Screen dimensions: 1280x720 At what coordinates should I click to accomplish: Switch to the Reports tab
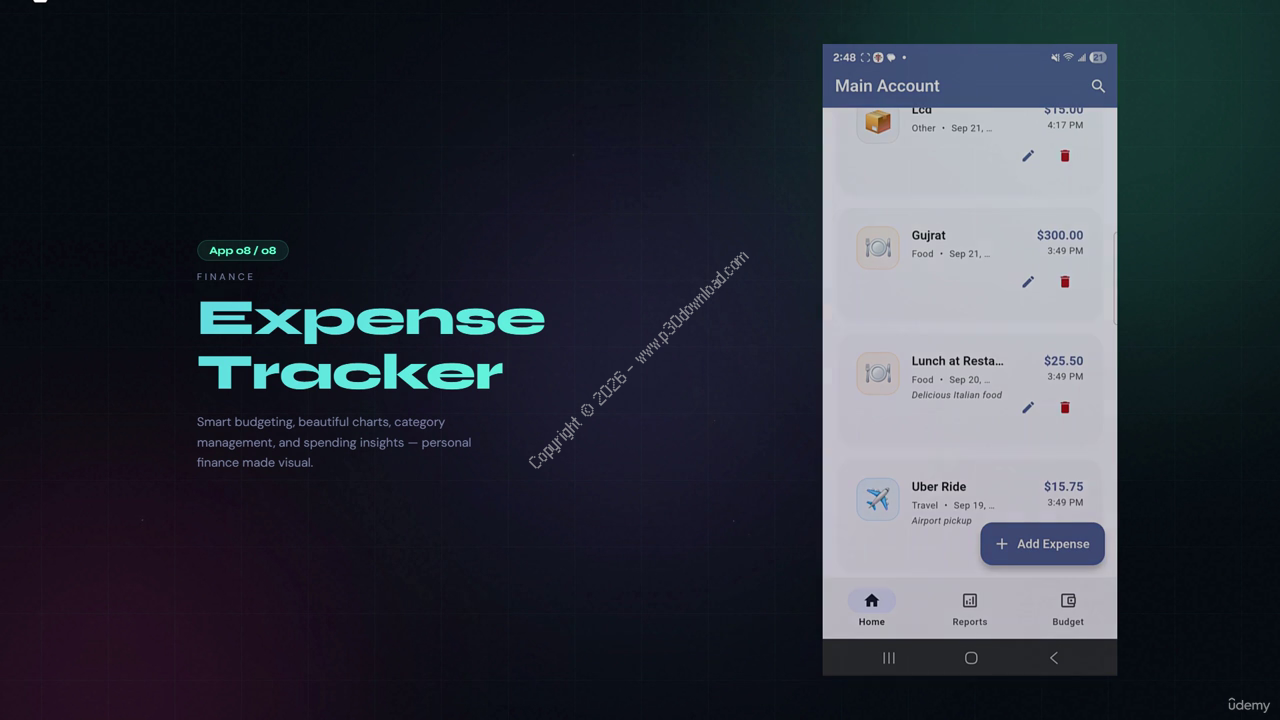[970, 608]
